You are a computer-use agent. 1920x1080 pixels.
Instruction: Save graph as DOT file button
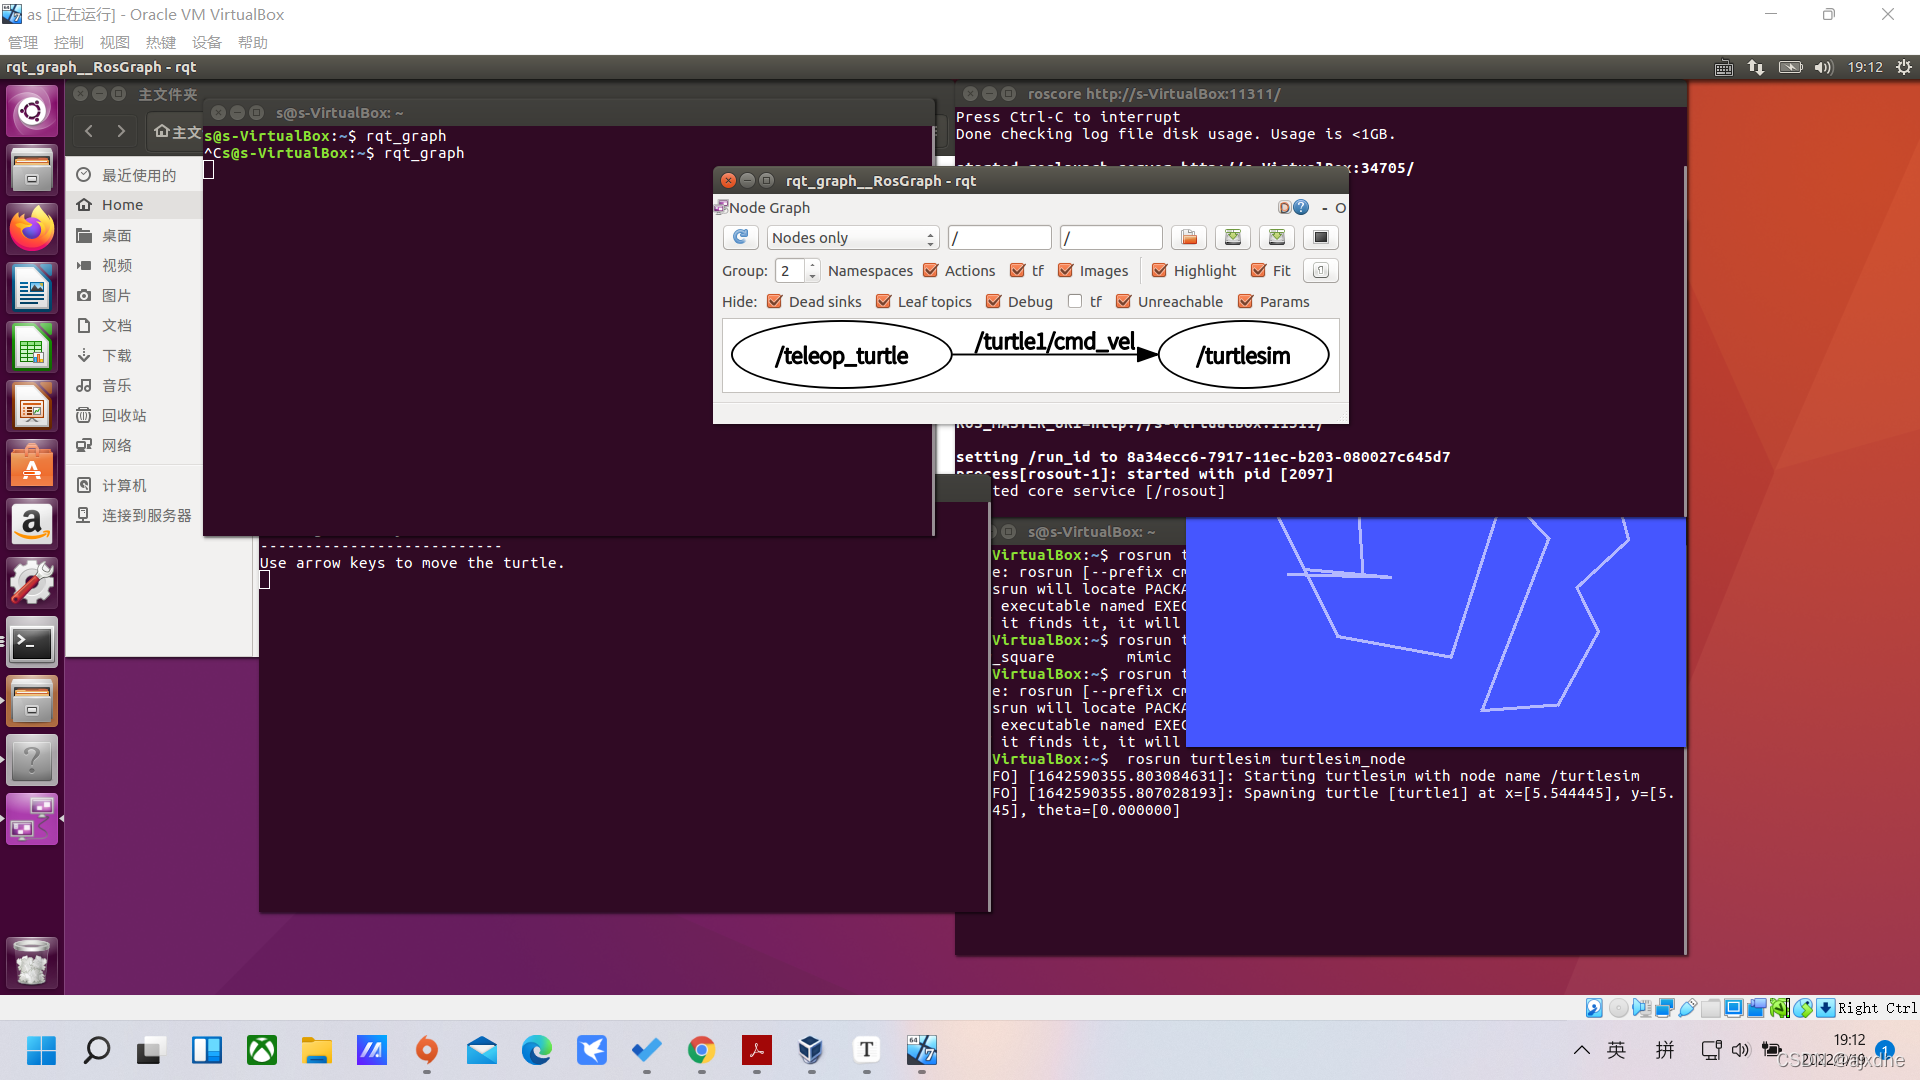(x=1233, y=237)
